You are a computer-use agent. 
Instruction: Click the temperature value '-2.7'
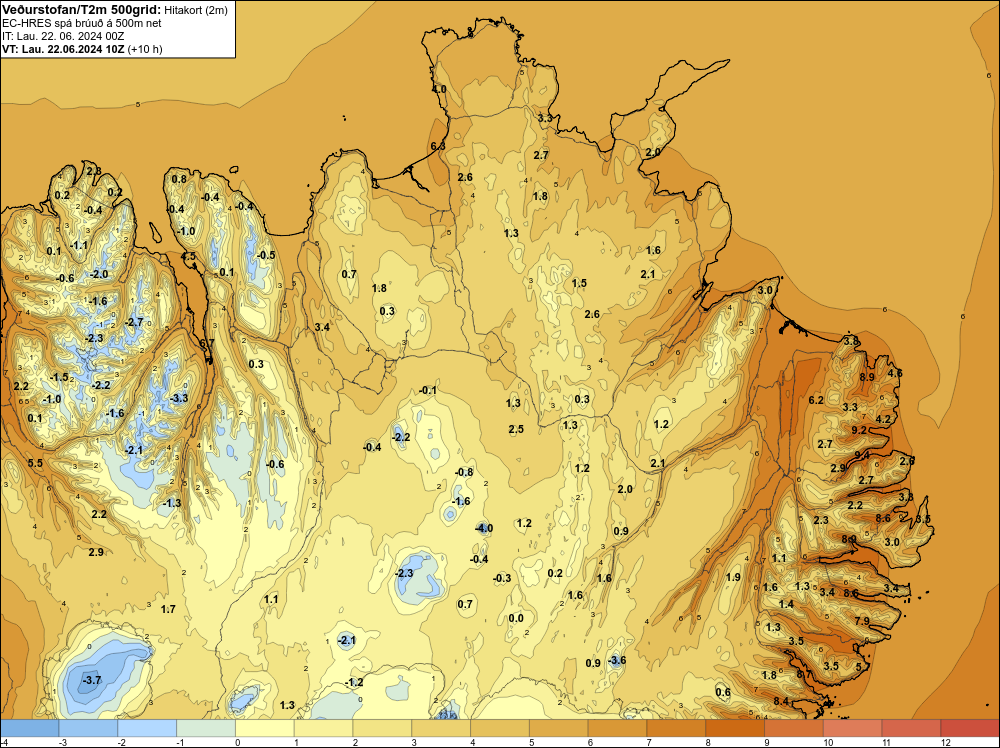coord(135,322)
